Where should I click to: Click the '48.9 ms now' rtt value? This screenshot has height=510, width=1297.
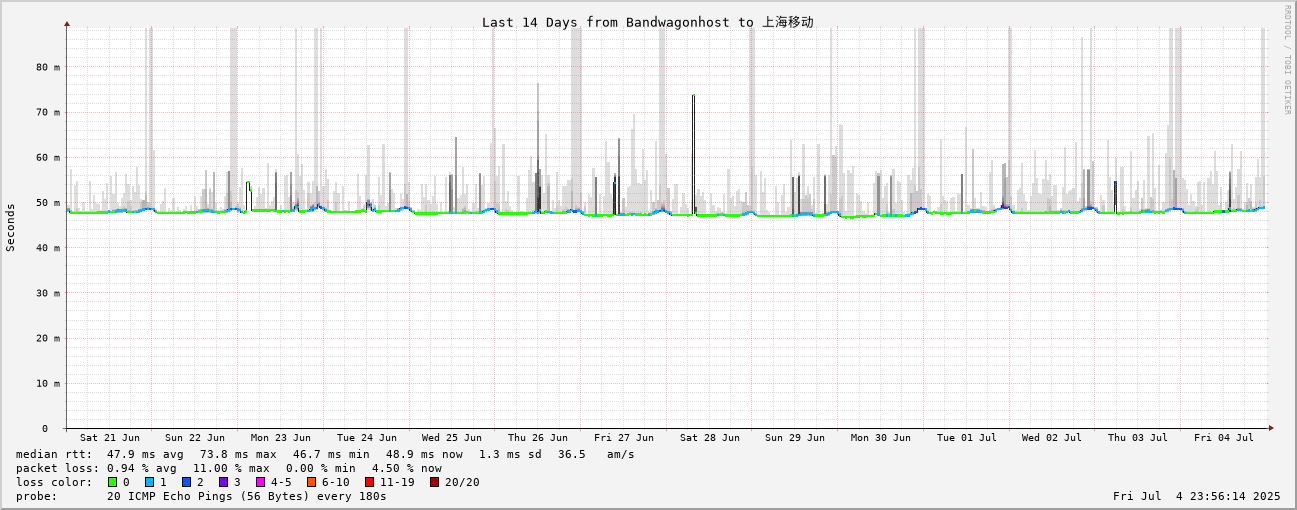coord(424,454)
